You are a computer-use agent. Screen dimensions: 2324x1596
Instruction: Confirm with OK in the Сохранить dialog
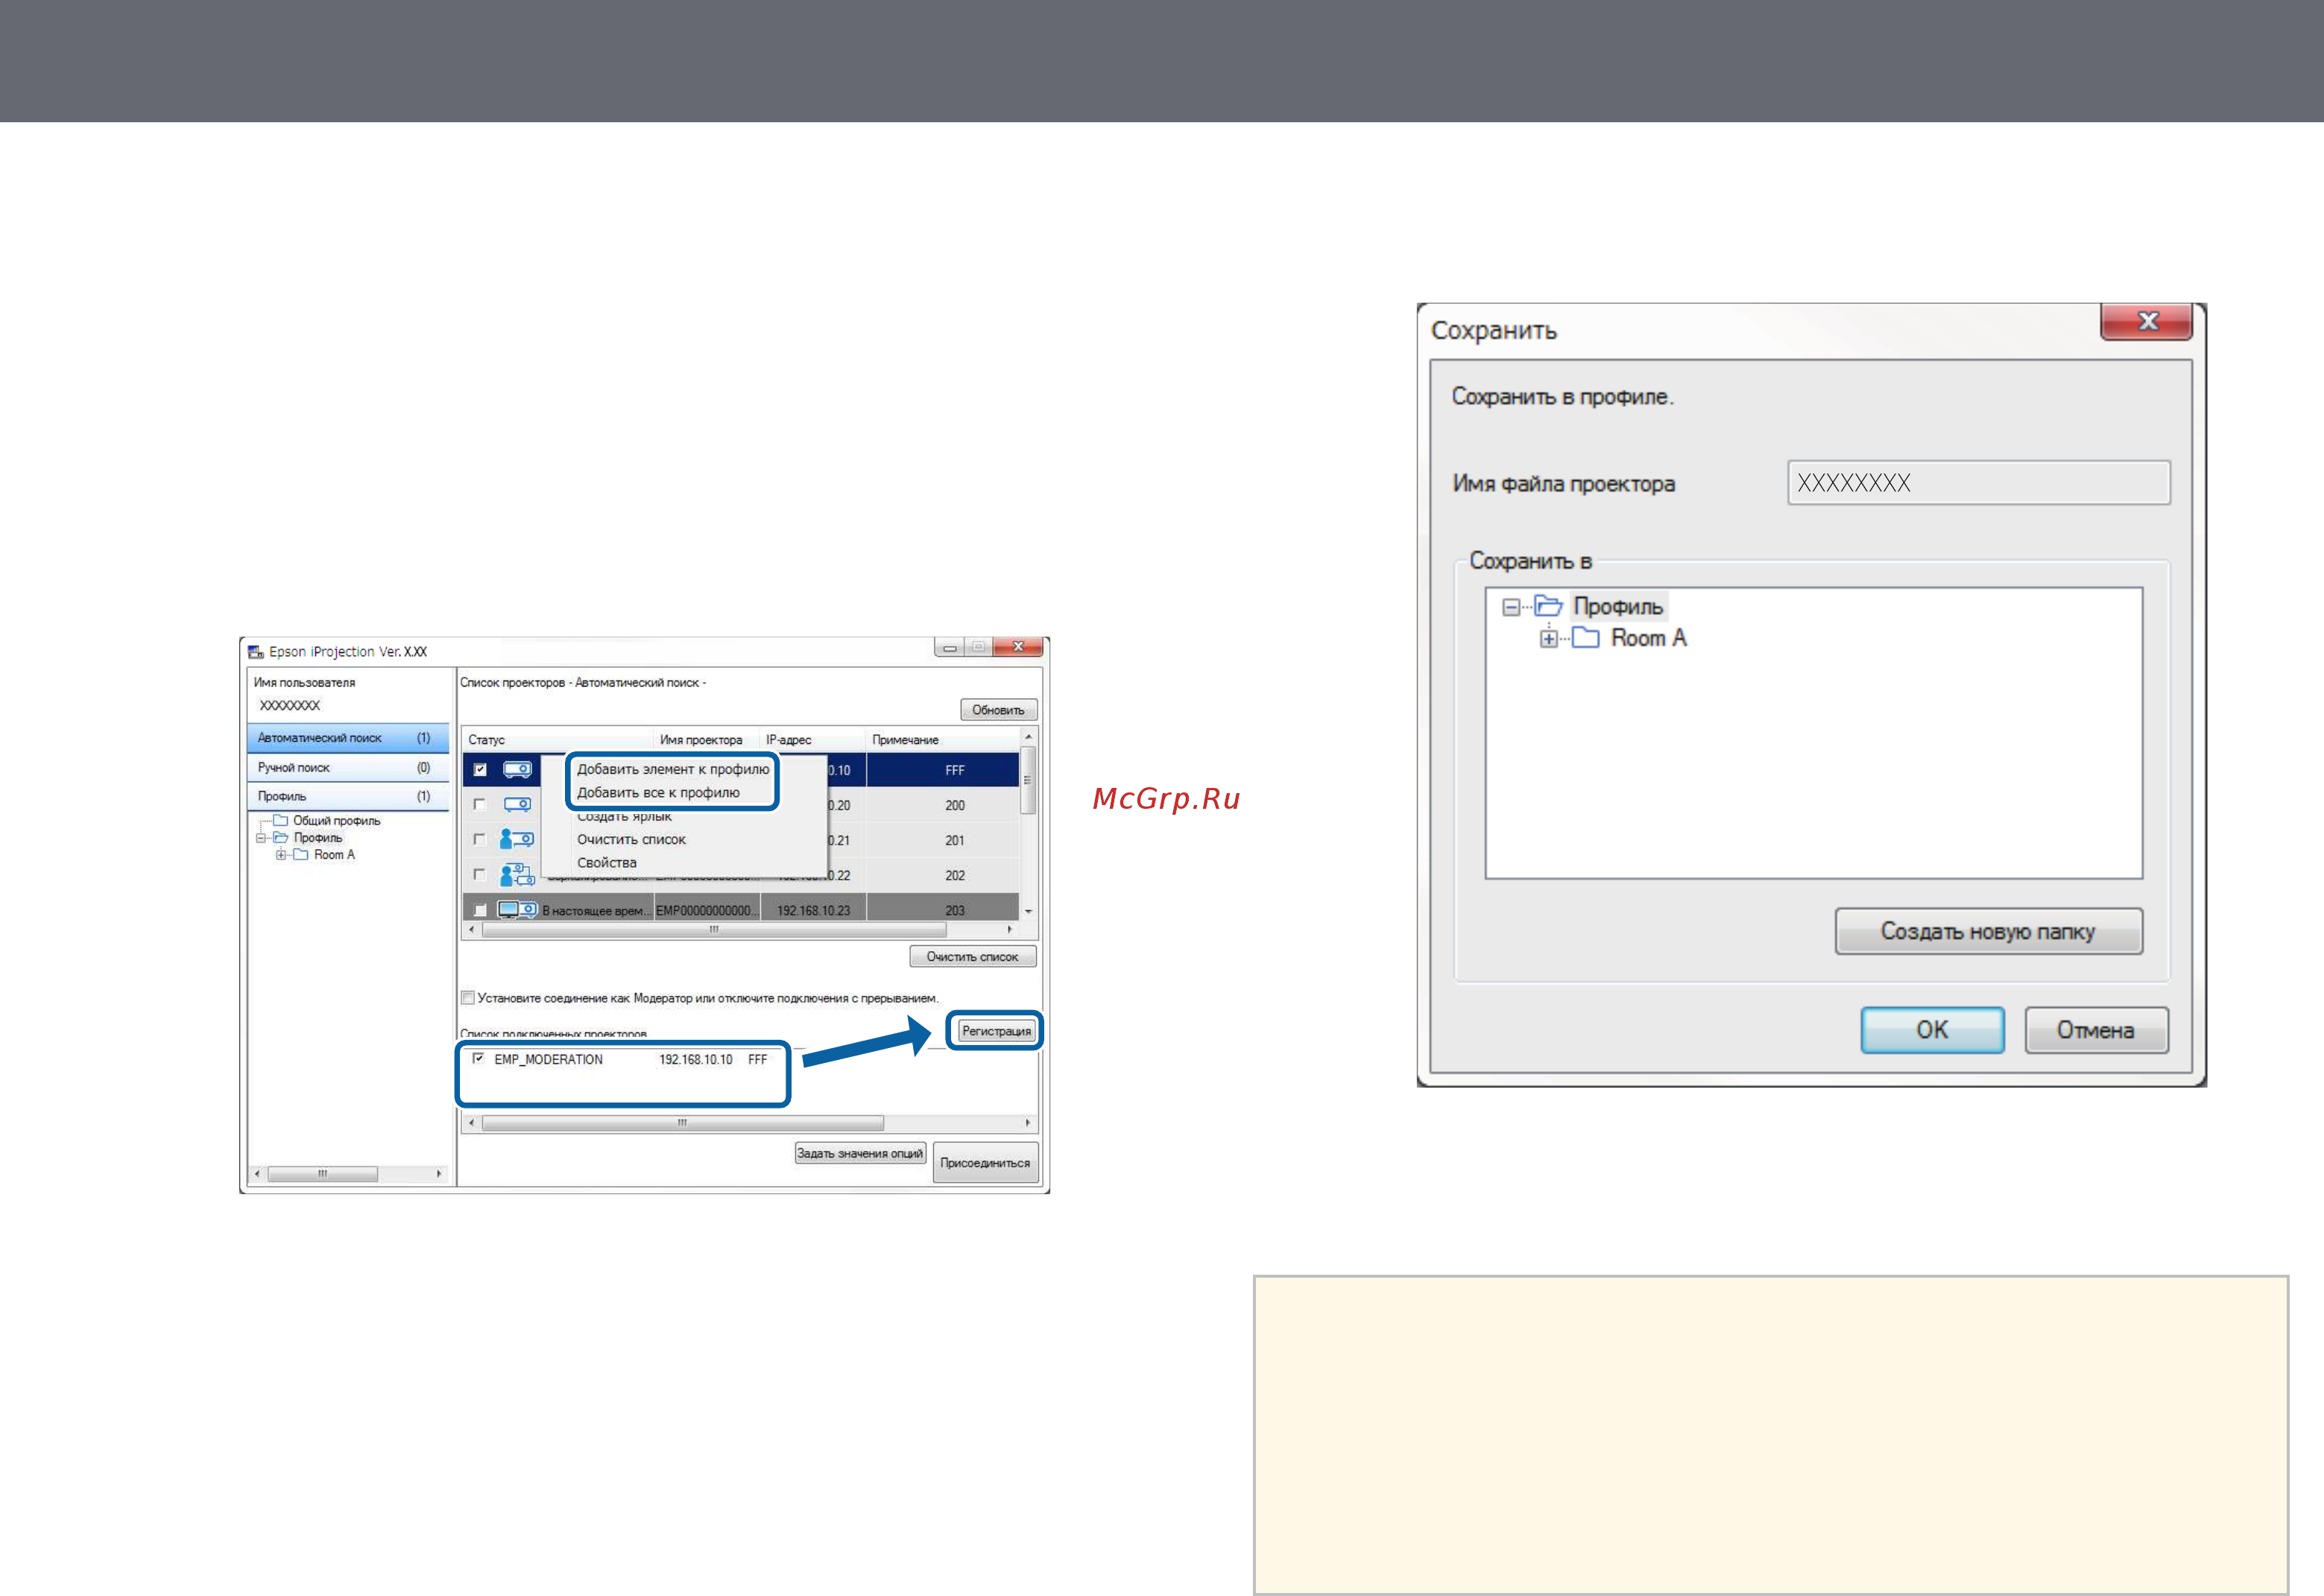pyautogui.click(x=1932, y=1030)
